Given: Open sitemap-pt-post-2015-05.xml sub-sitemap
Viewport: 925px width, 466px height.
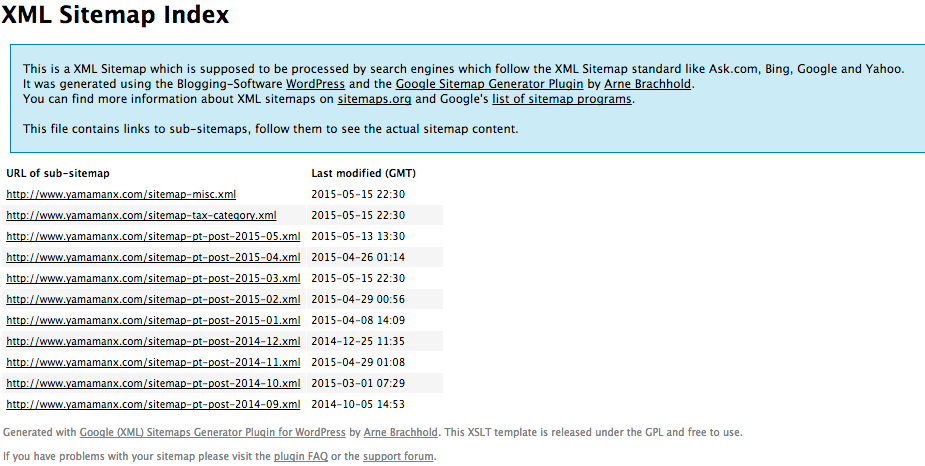Looking at the screenshot, I should point(153,237).
